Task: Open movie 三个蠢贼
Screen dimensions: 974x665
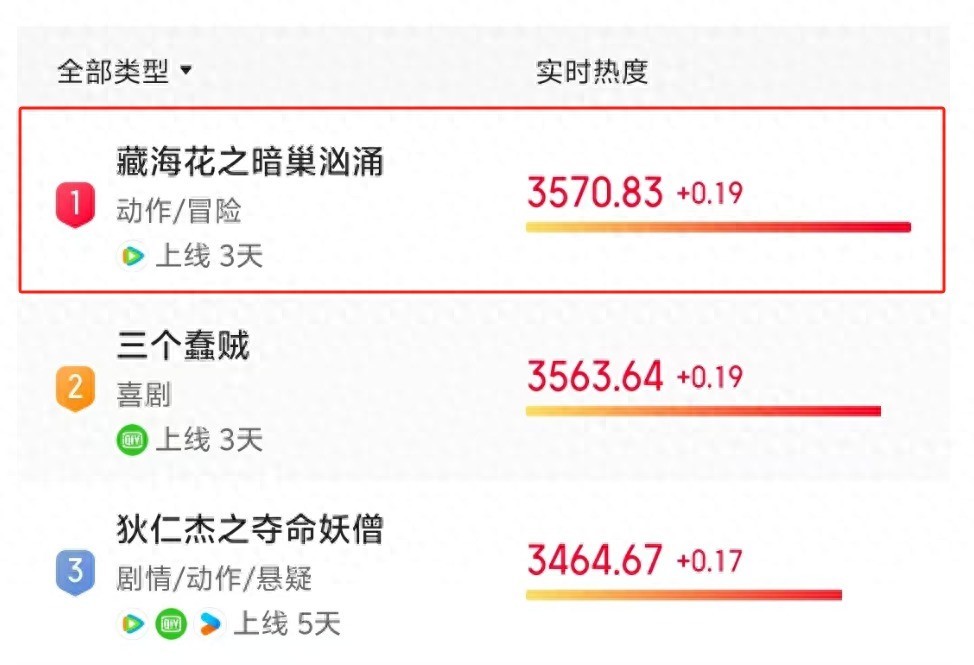Action: pyautogui.click(x=183, y=345)
